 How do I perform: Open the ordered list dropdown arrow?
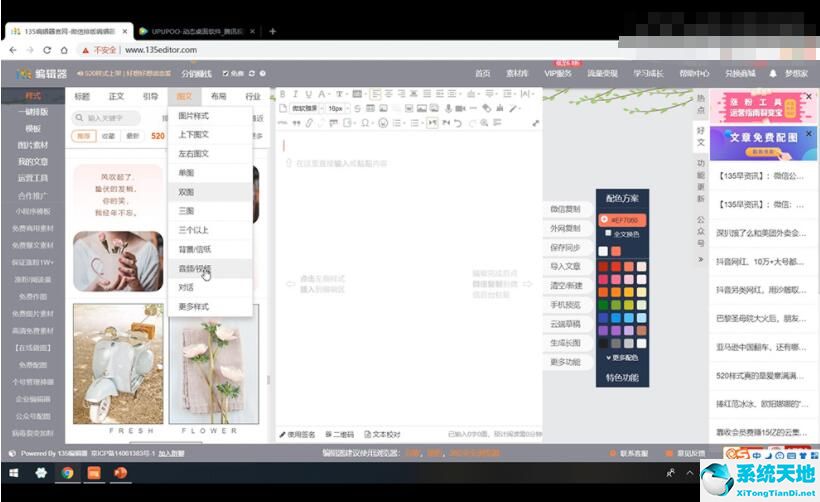404,123
